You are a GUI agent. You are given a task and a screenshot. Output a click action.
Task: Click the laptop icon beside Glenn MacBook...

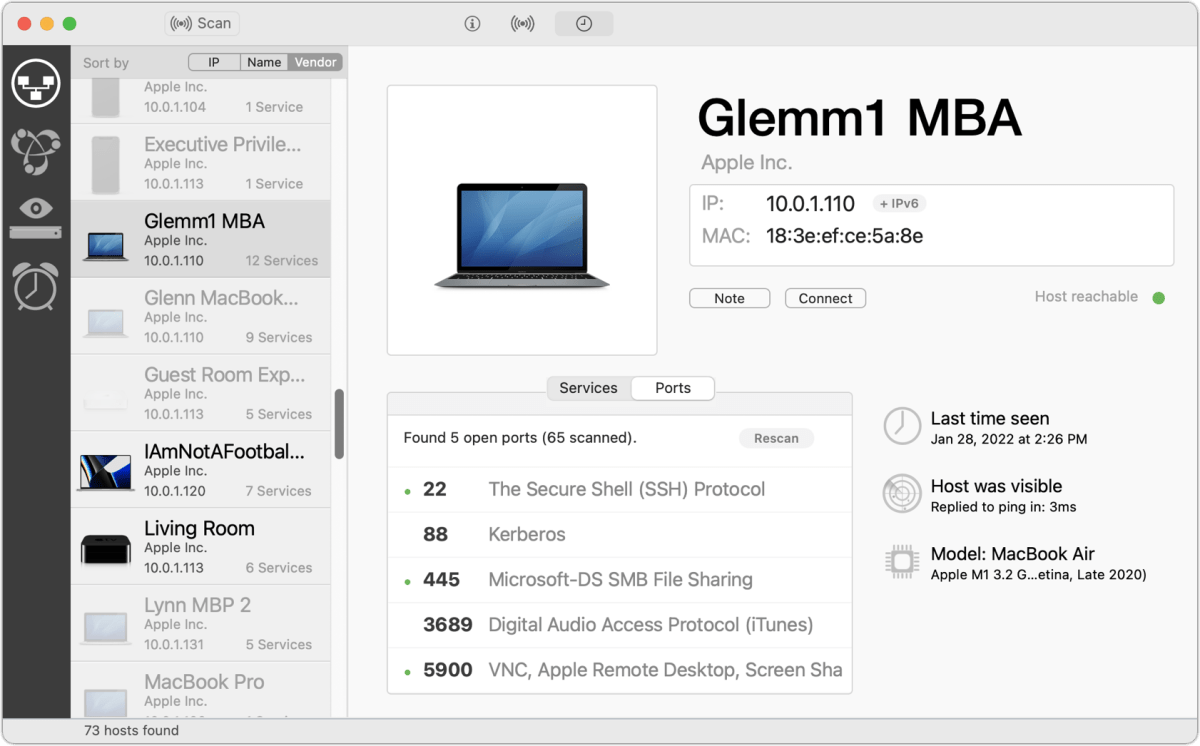(106, 322)
